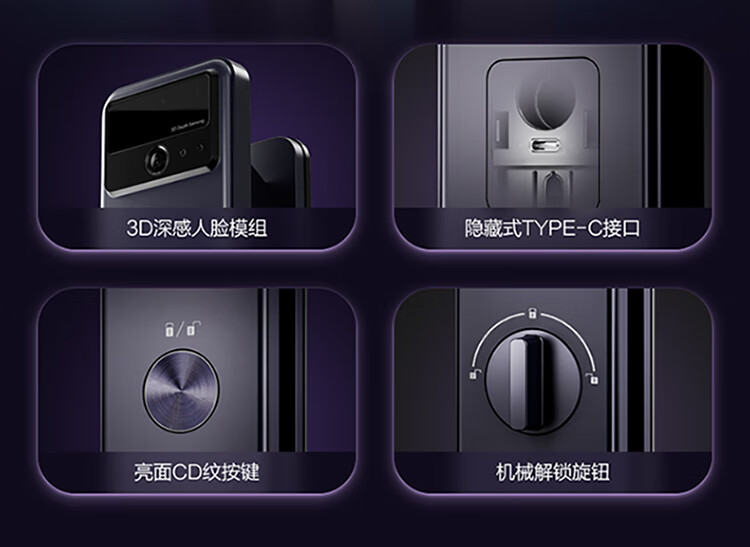Select the 机械解锁旋钮 label

click(552, 472)
